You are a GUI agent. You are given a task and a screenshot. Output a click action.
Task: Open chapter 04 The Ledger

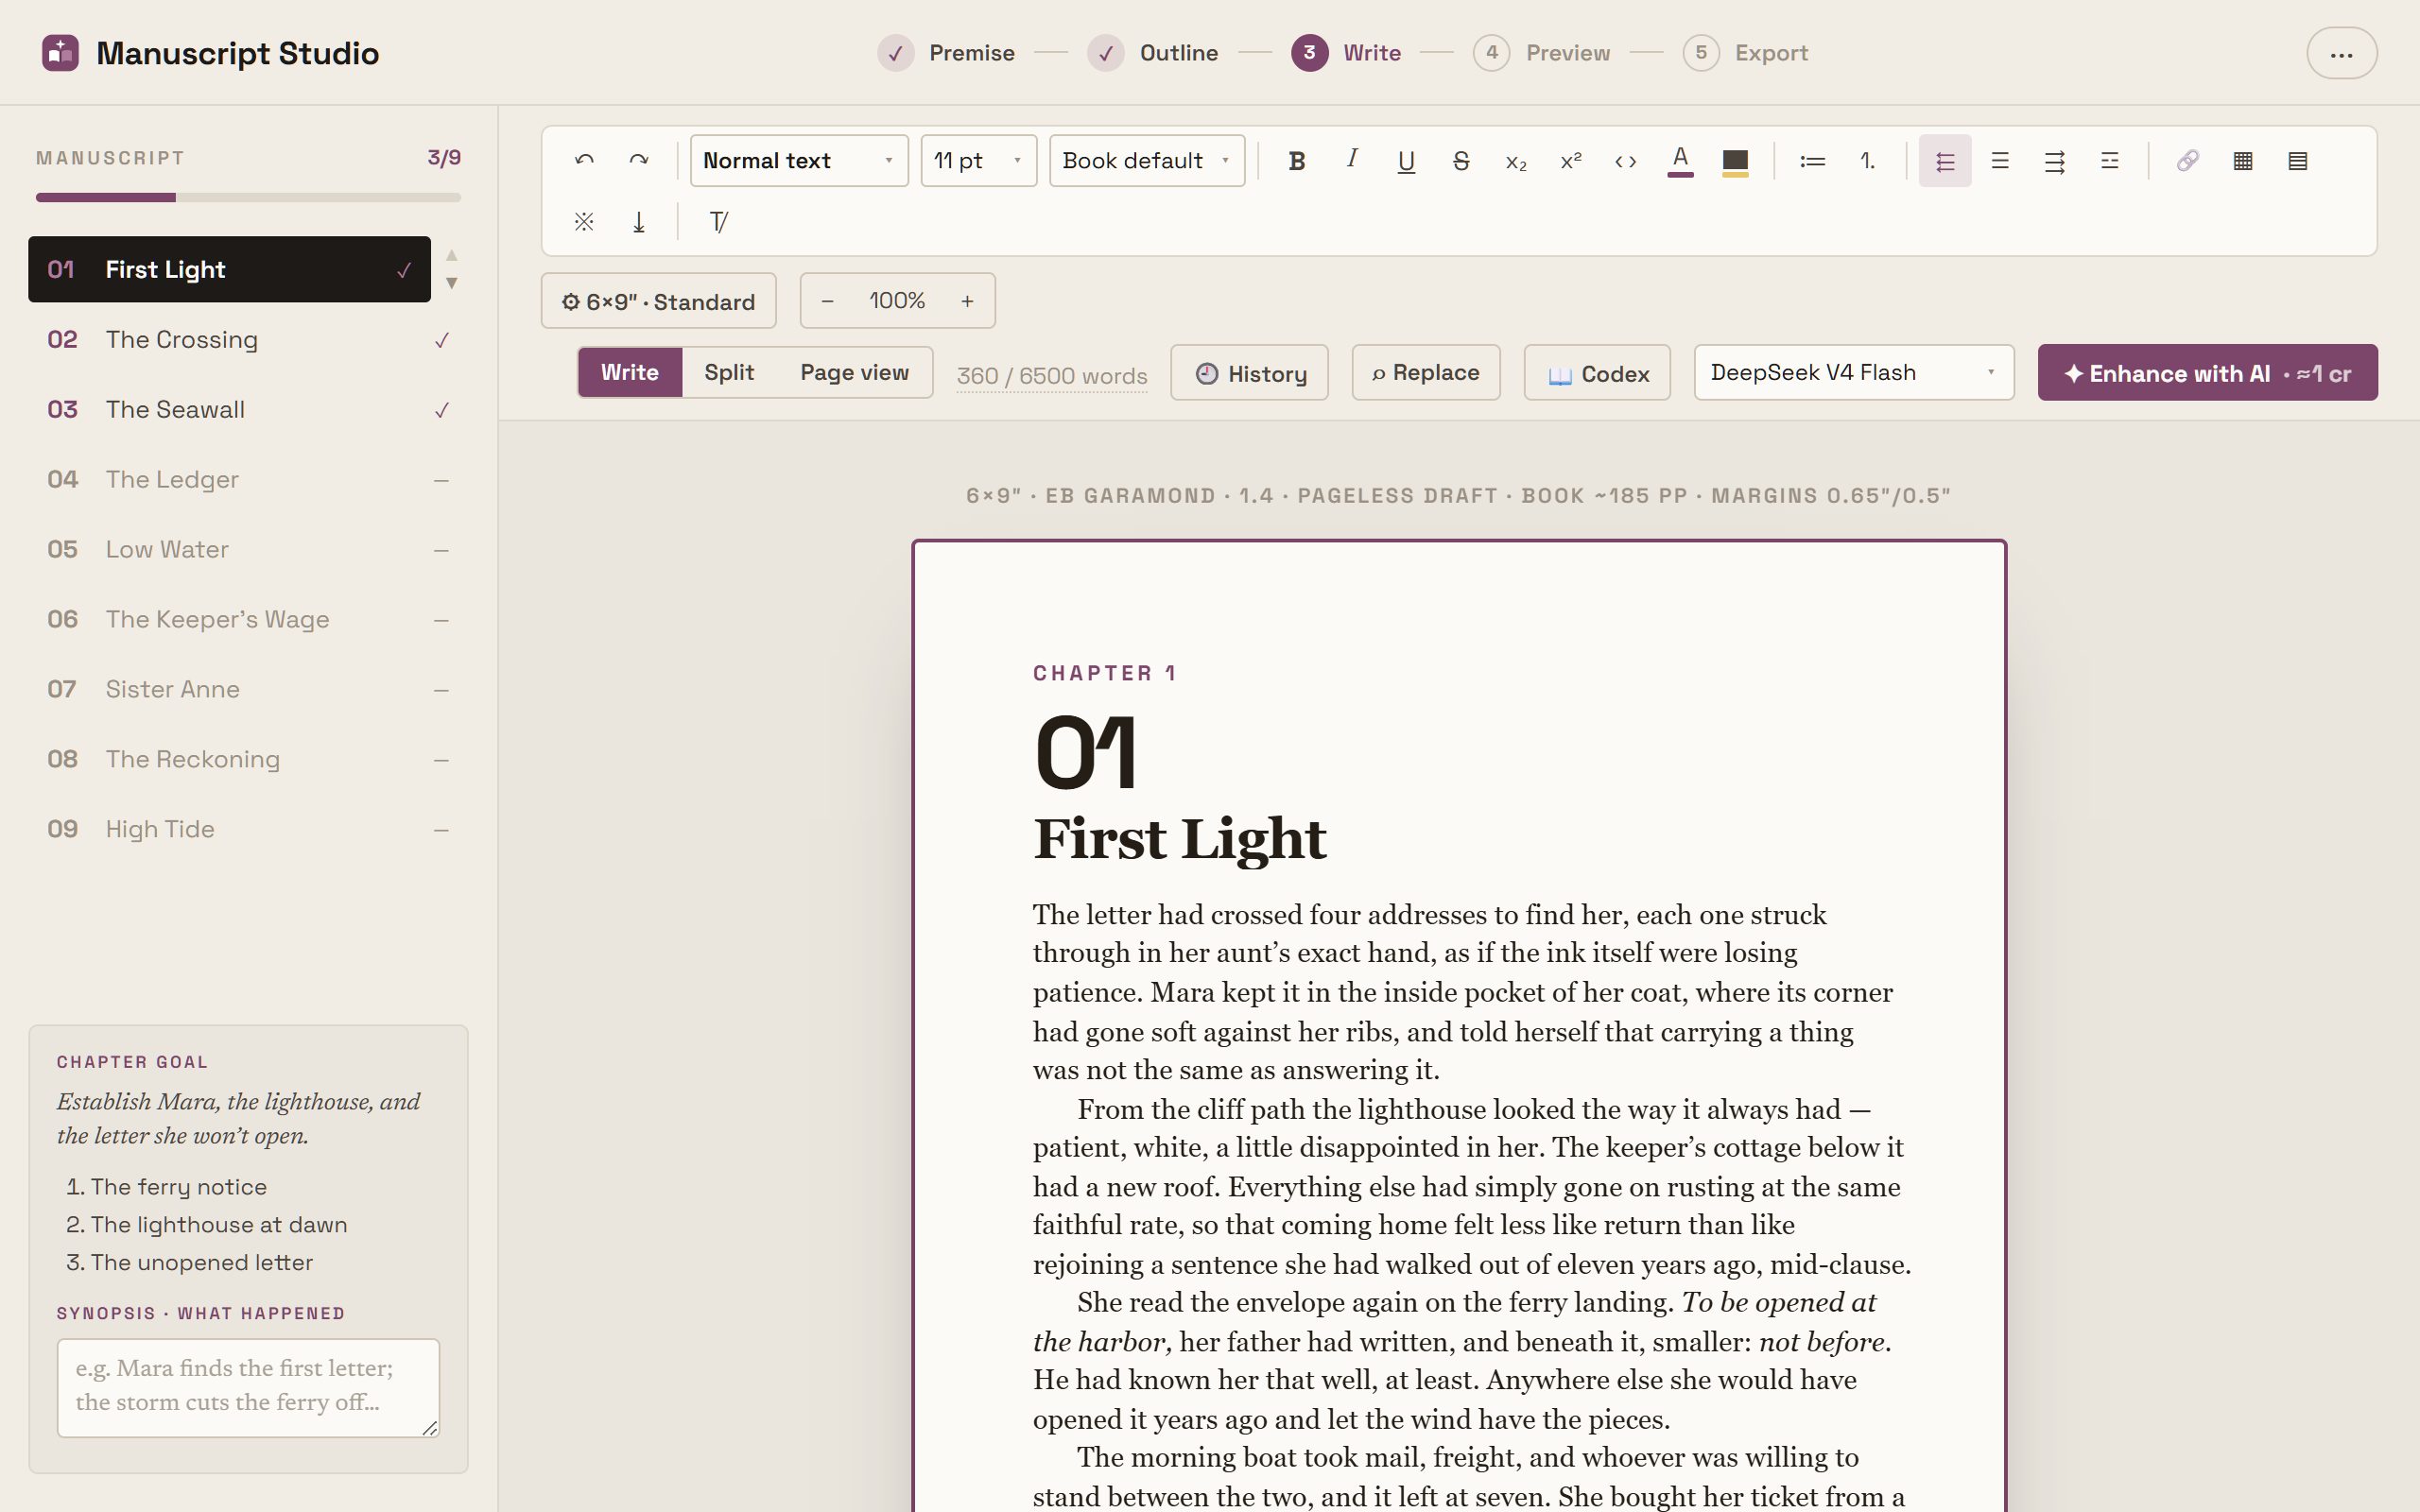(x=248, y=480)
